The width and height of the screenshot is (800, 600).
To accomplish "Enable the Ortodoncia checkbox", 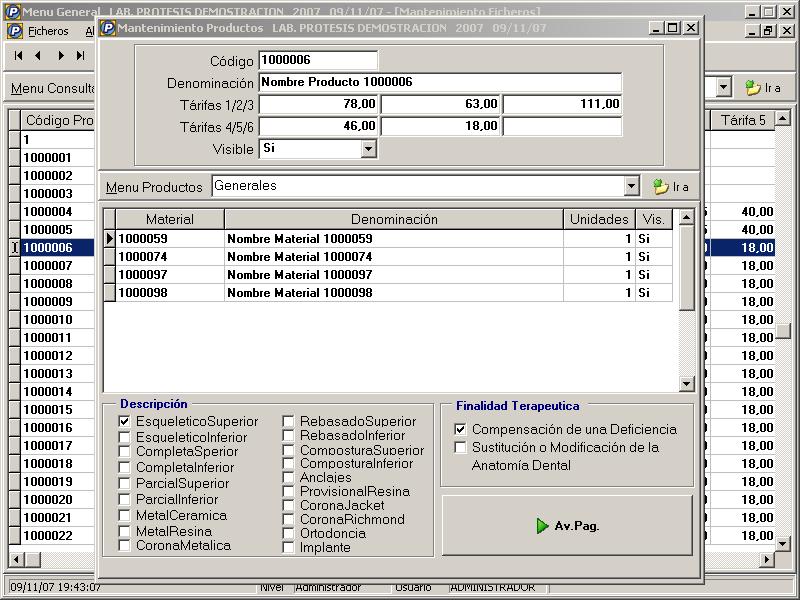I will (x=288, y=533).
